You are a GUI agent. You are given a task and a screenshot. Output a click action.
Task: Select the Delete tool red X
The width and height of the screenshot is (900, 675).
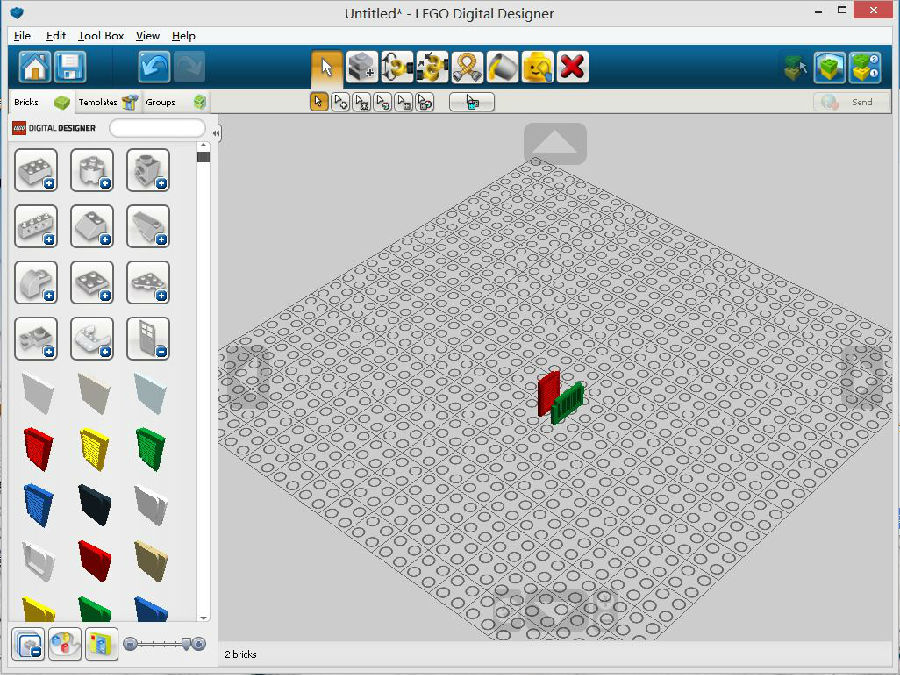point(572,67)
